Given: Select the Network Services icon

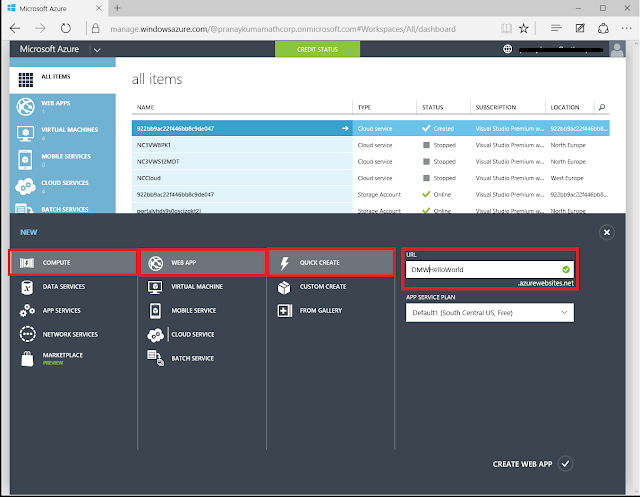Looking at the screenshot, I should [27, 335].
